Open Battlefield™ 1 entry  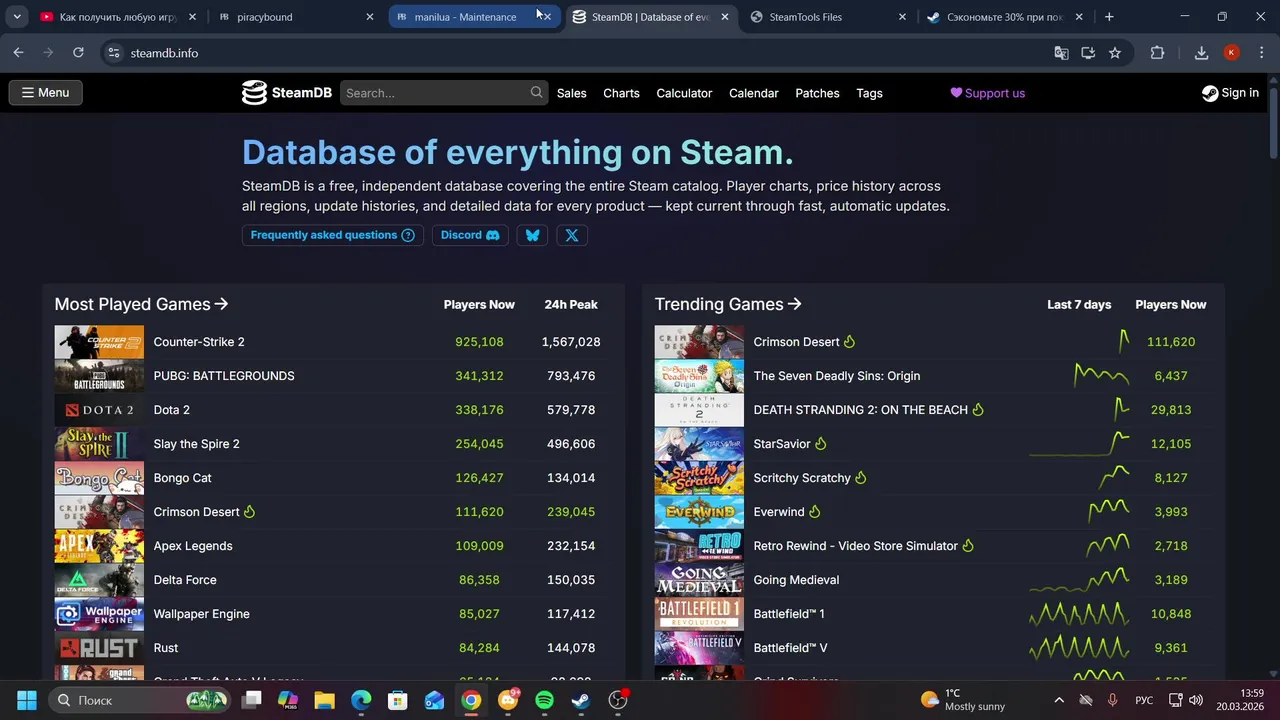tap(789, 614)
